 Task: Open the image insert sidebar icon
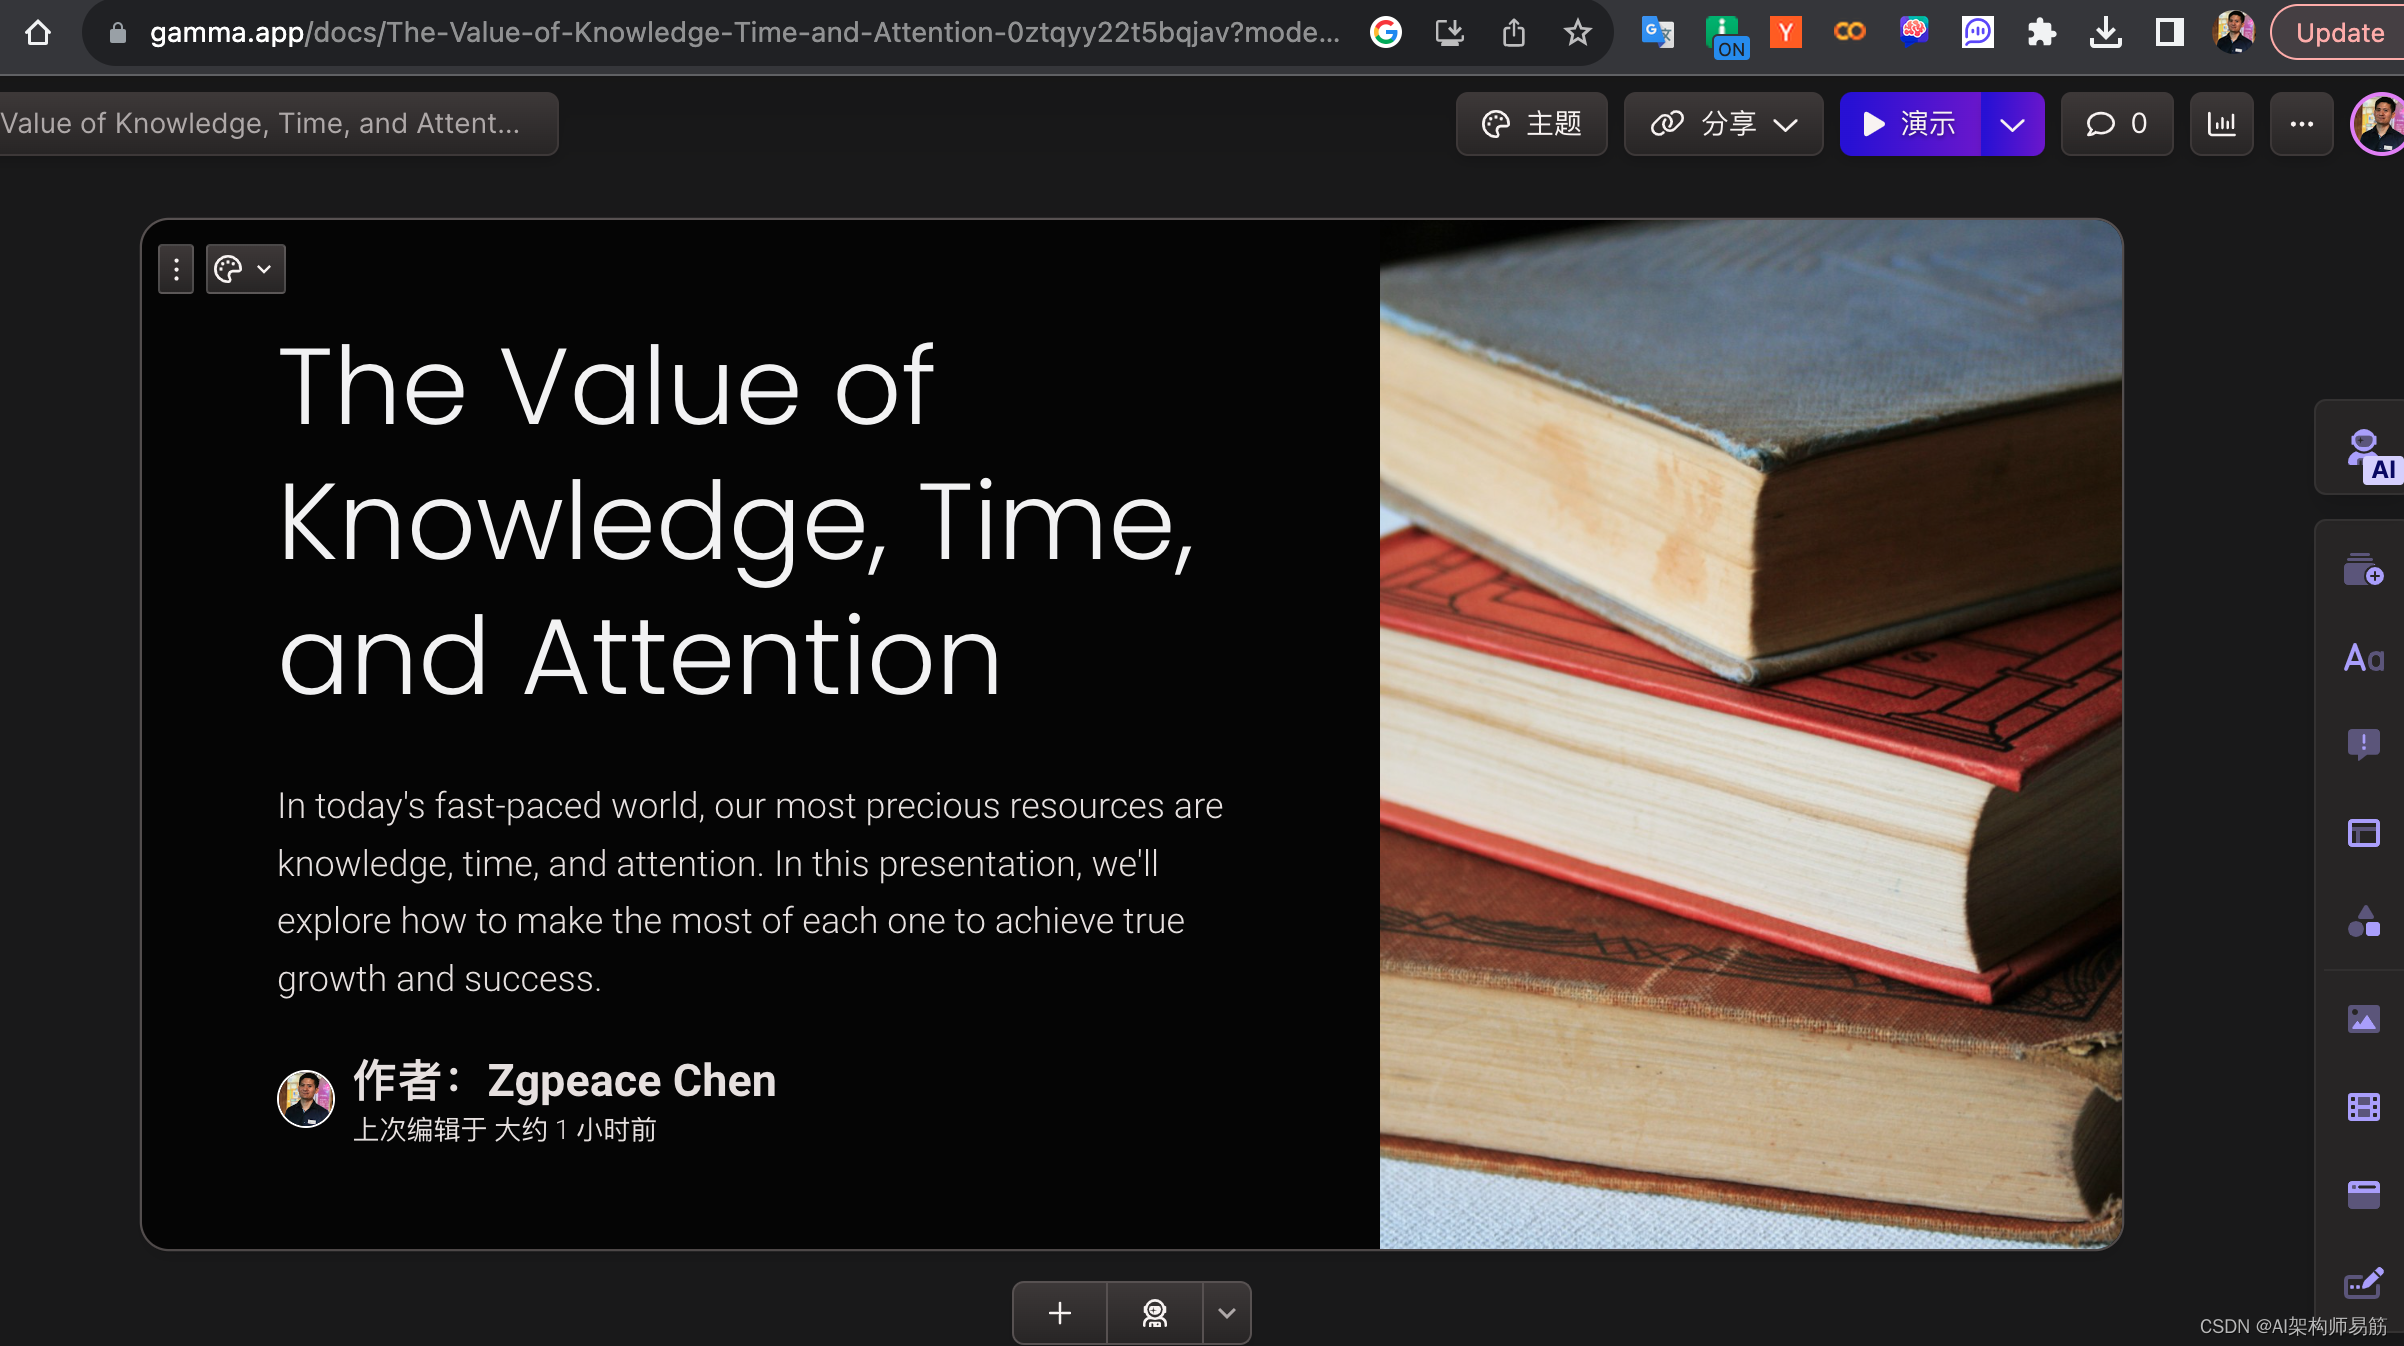[x=2363, y=1019]
